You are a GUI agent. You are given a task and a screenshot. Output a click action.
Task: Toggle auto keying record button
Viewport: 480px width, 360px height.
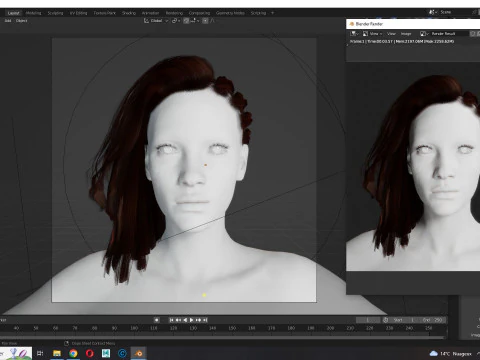coord(157,320)
